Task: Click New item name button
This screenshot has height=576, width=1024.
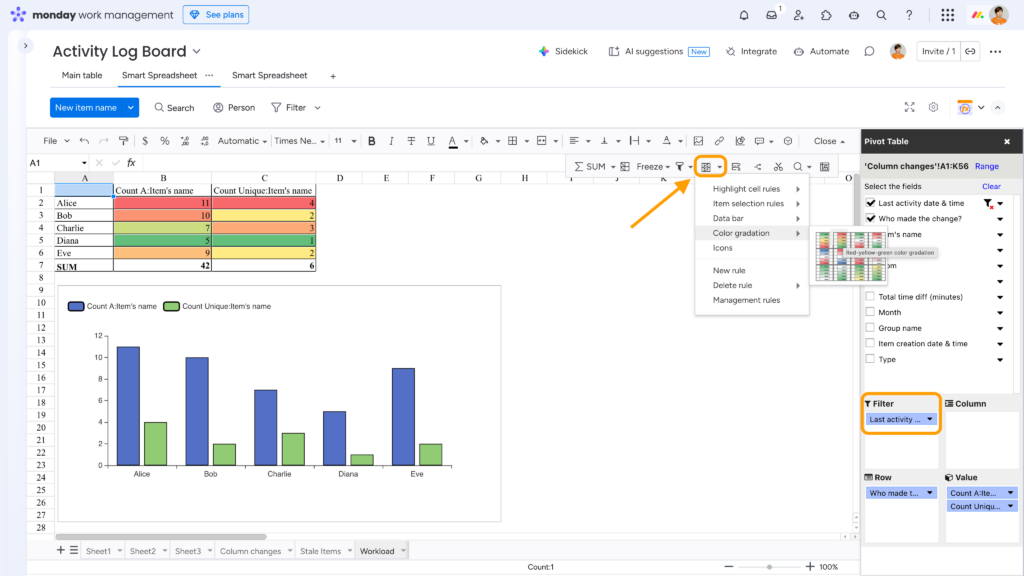Action: click(x=86, y=108)
